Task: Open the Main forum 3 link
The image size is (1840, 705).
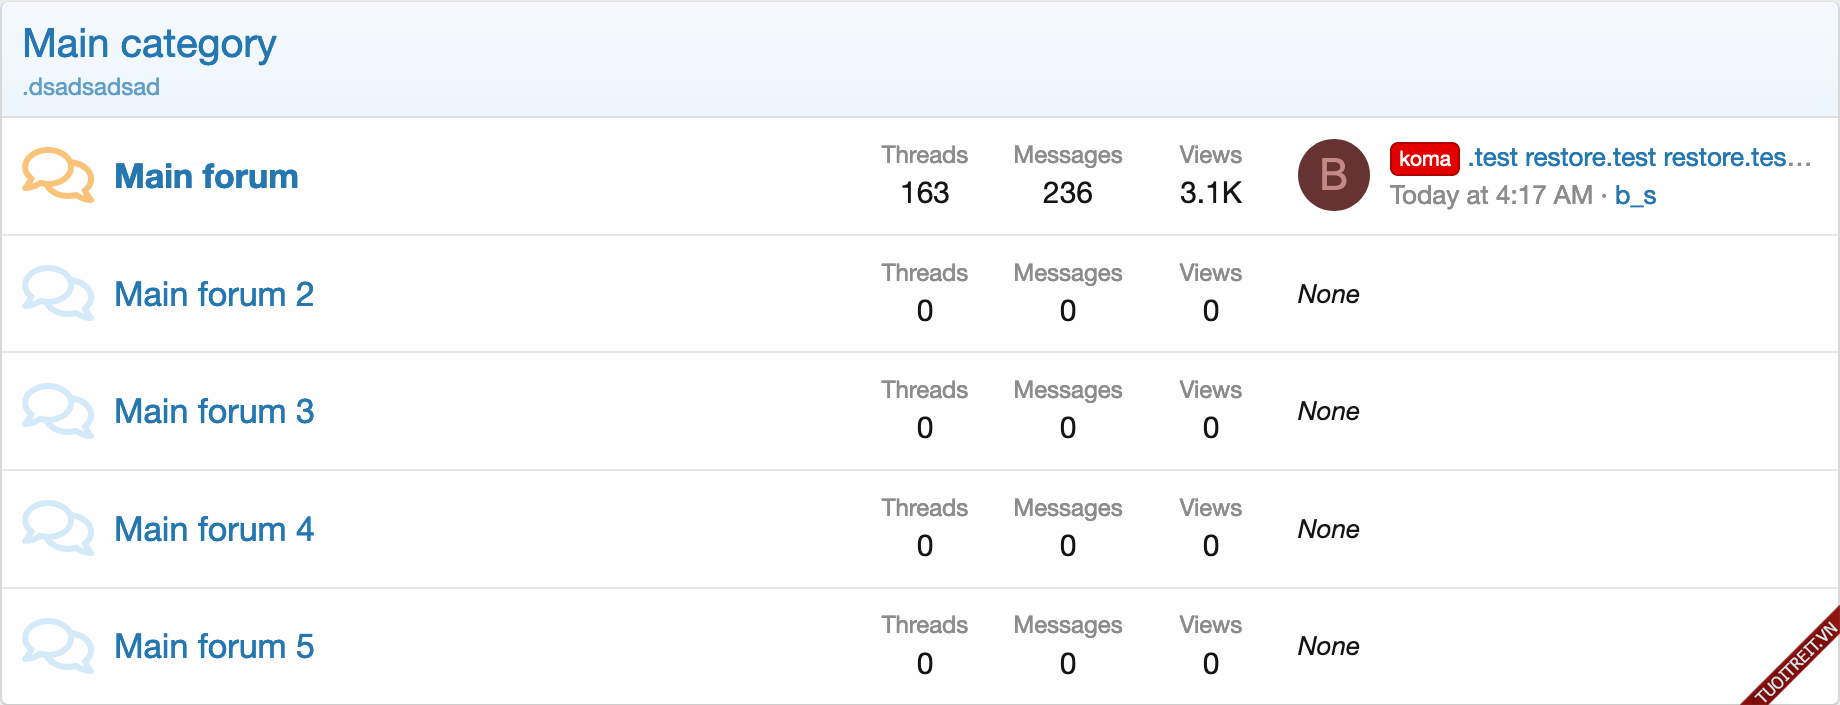Action: (214, 411)
